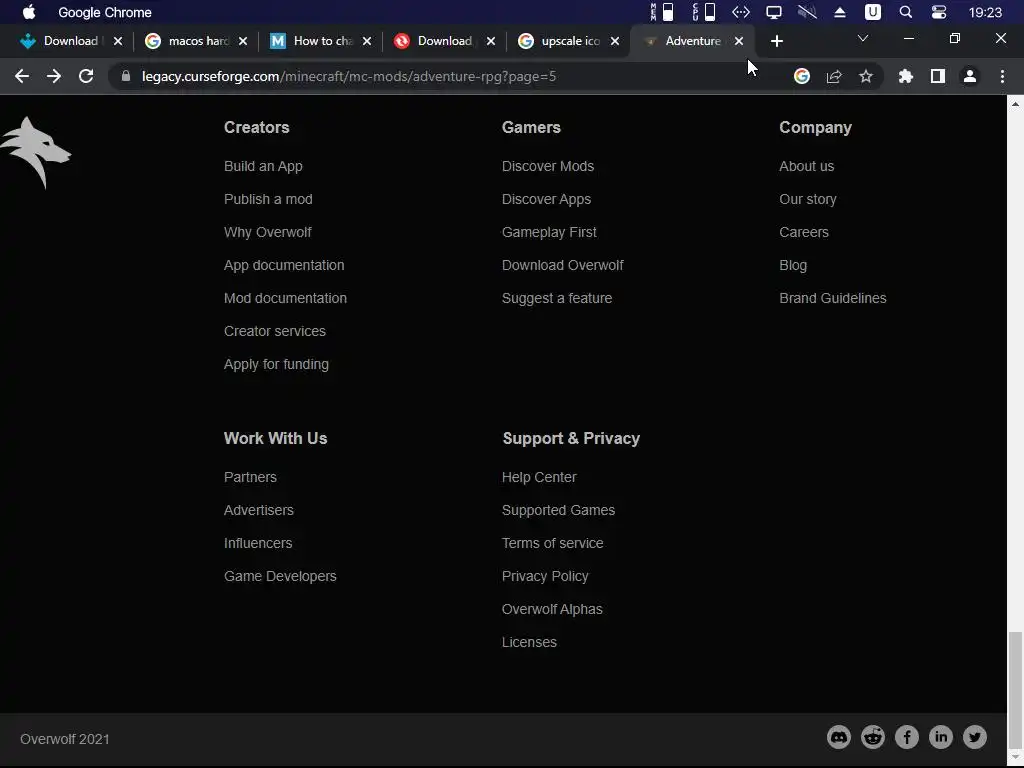Bookmark this page with the star icon

pos(865,76)
